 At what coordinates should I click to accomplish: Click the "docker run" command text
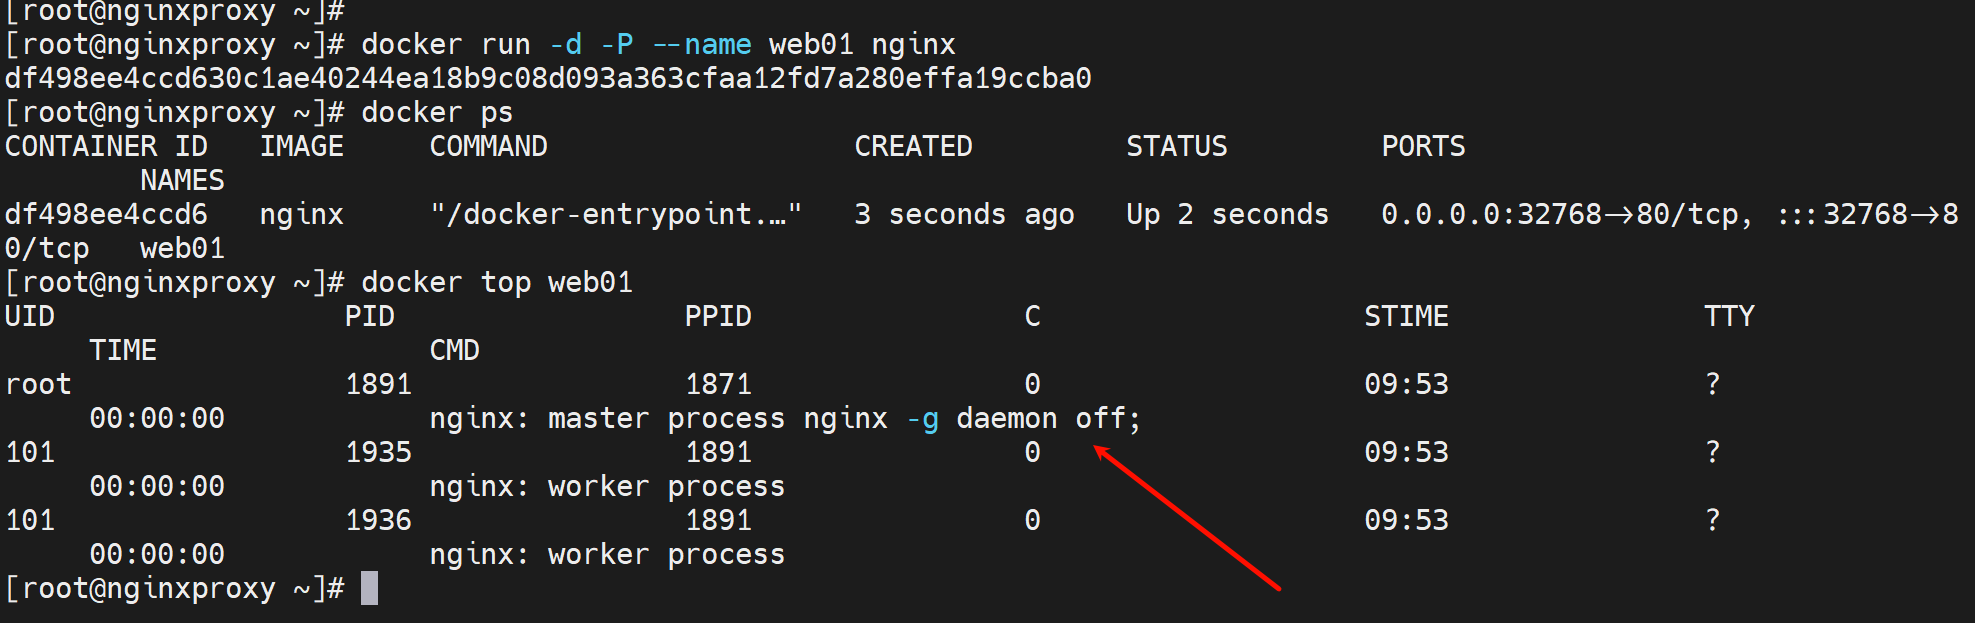coord(658,45)
